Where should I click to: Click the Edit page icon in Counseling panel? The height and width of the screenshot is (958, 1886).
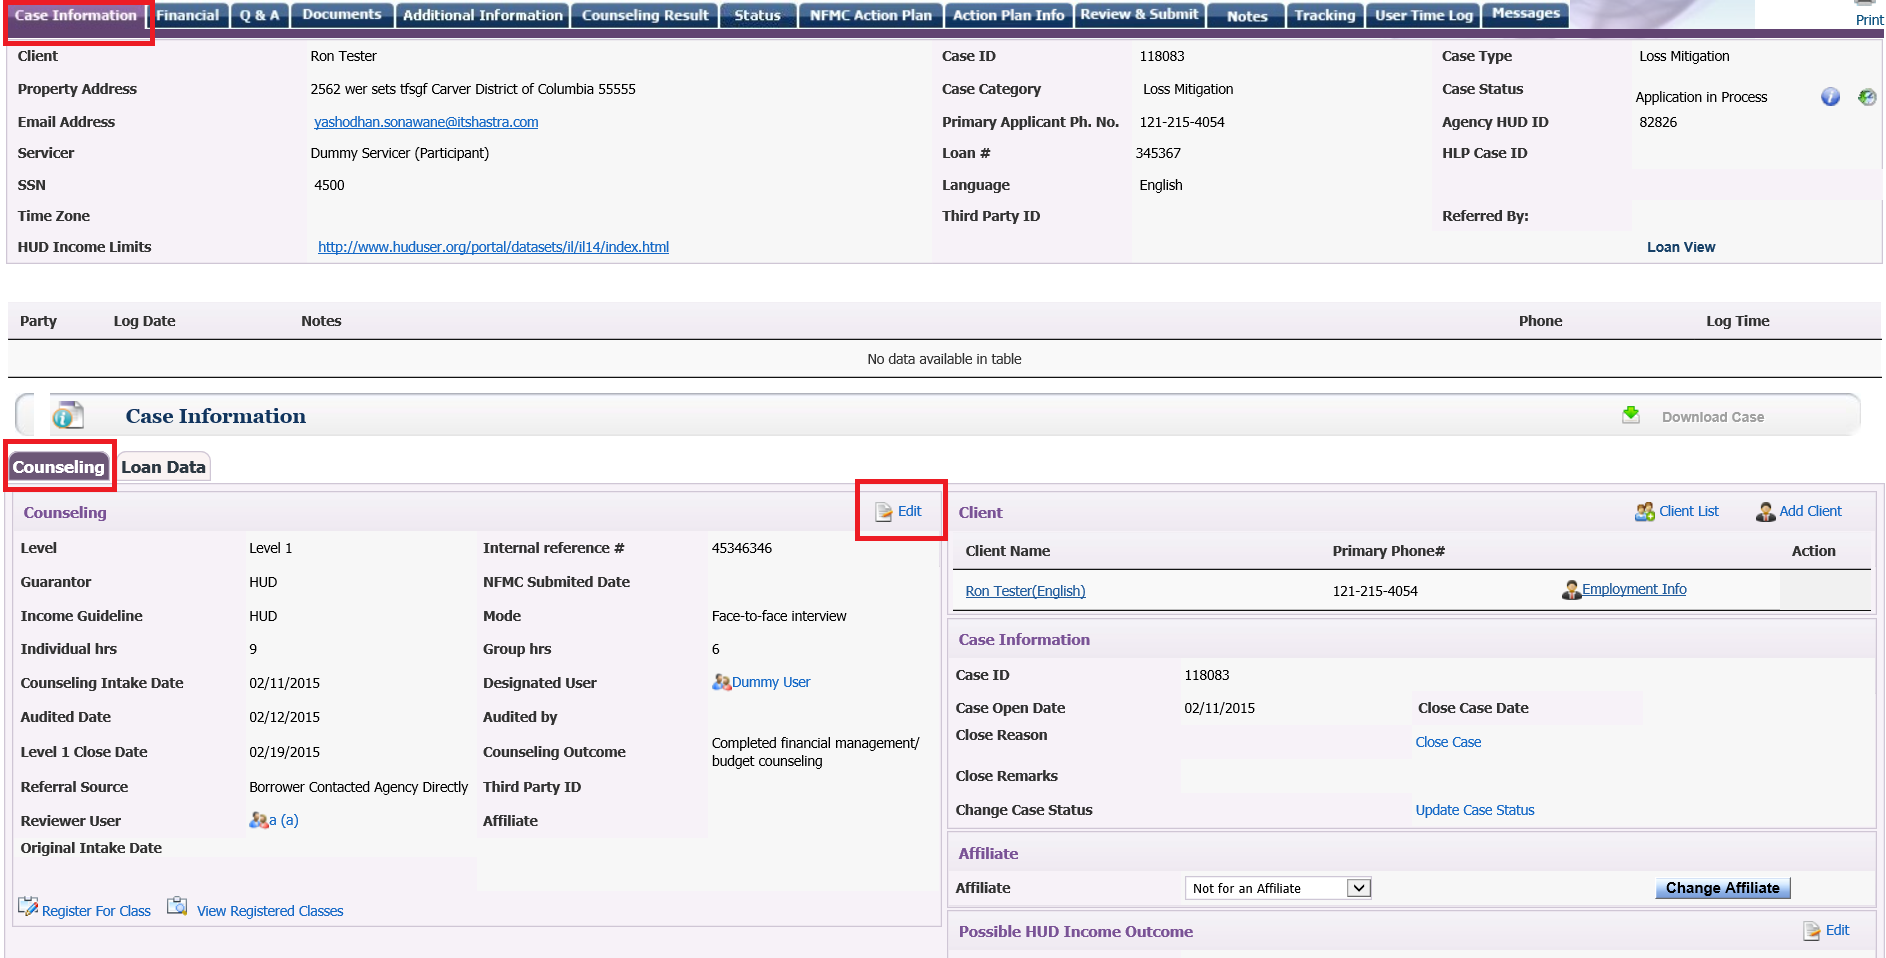click(884, 512)
